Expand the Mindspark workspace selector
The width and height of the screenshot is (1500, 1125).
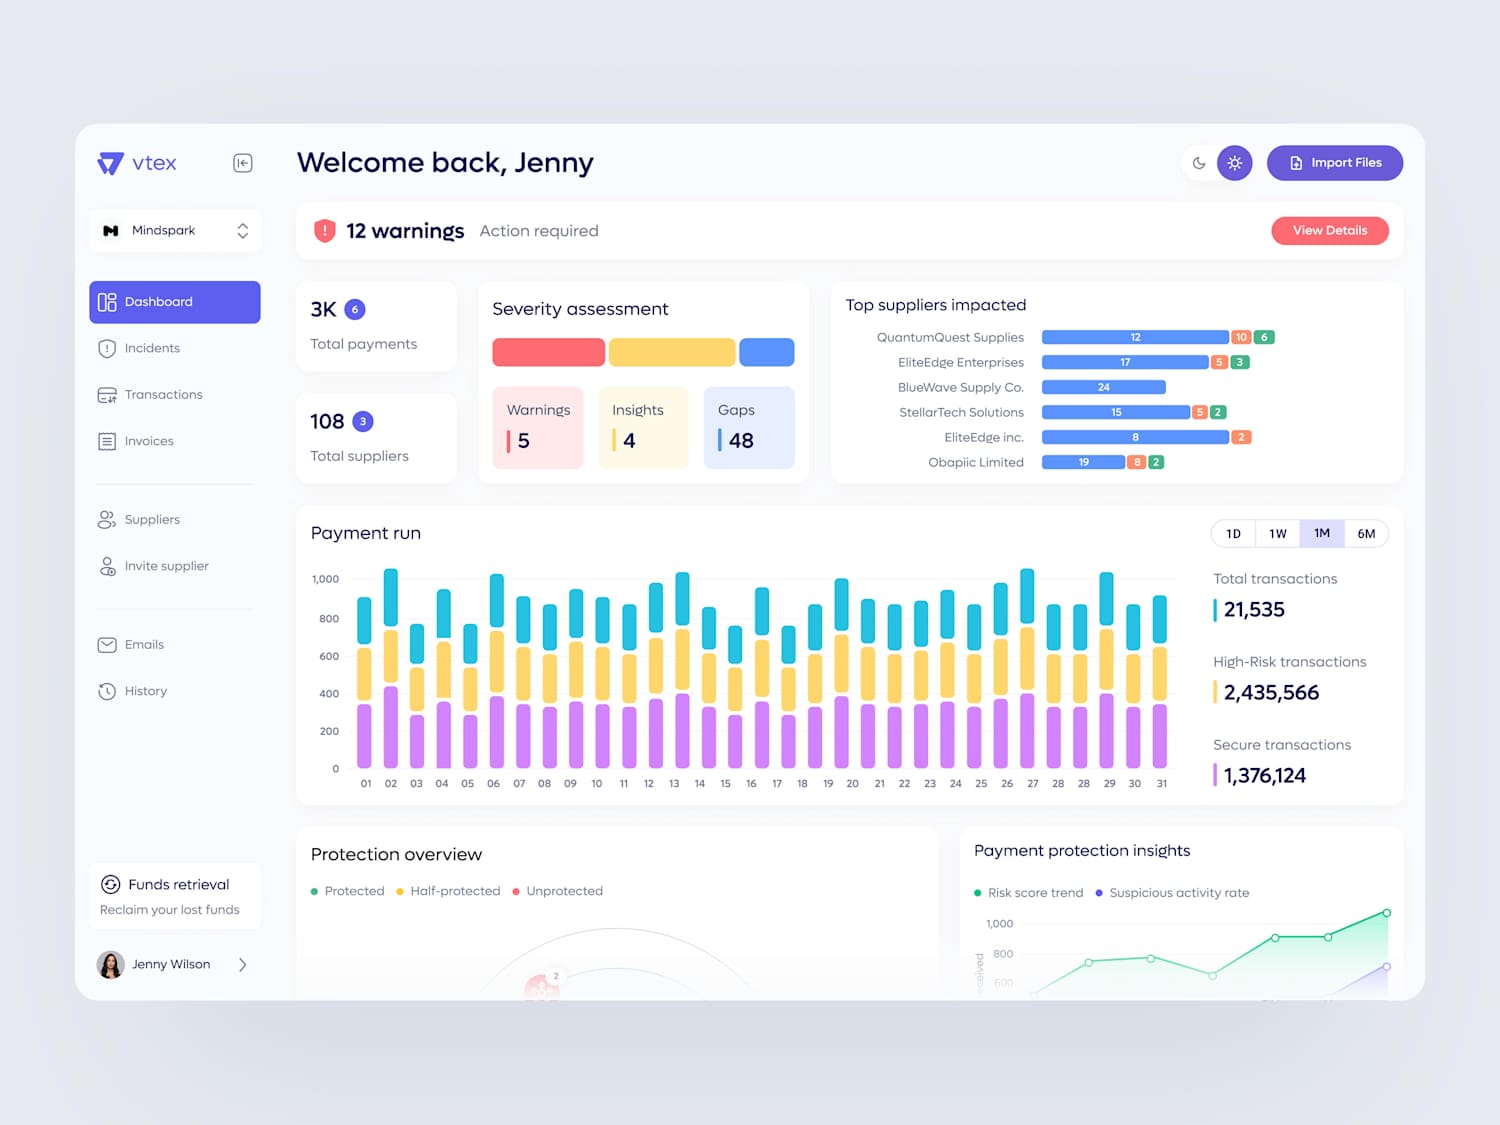click(x=175, y=231)
